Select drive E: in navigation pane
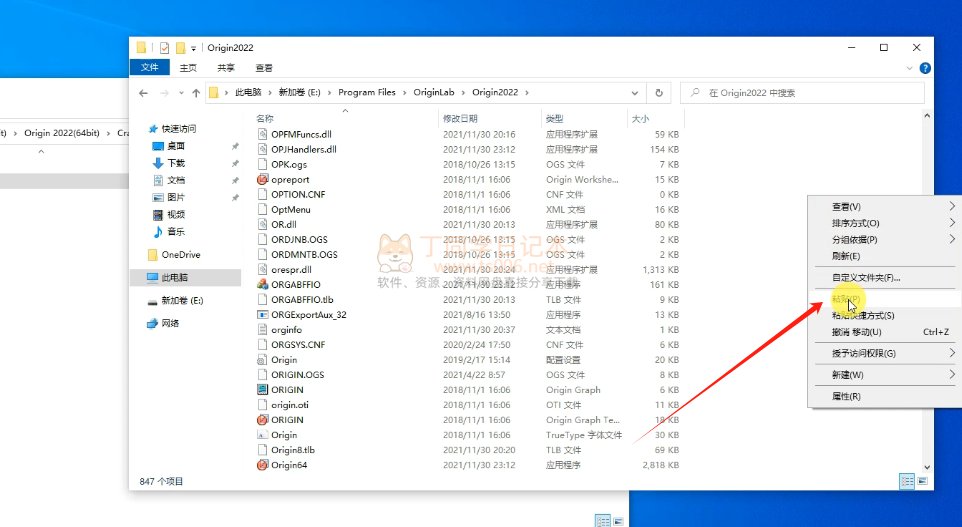The image size is (962, 527). (175, 301)
